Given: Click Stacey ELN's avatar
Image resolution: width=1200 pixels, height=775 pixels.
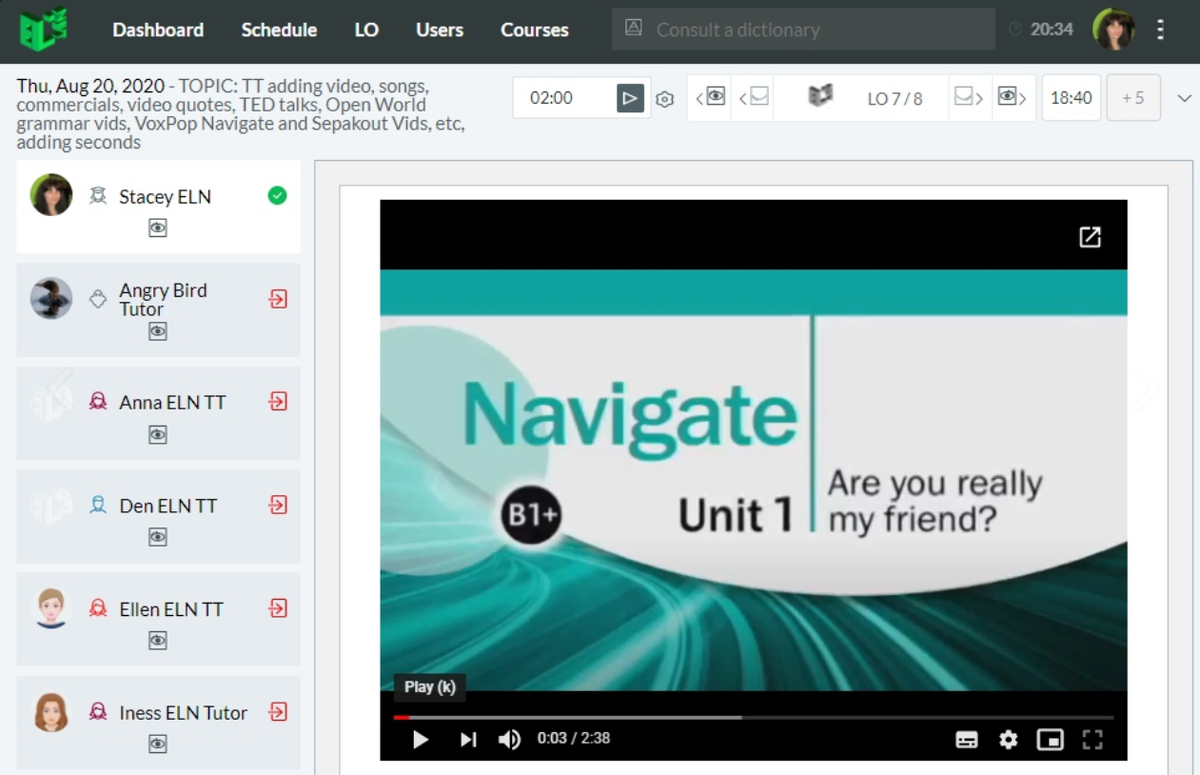Looking at the screenshot, I should tap(51, 195).
